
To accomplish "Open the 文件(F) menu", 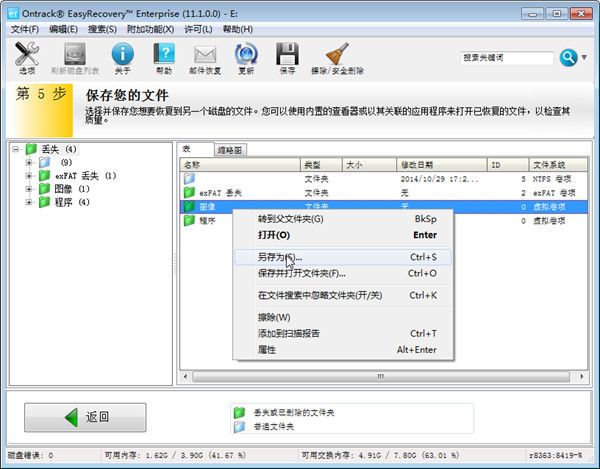I will pos(24,29).
